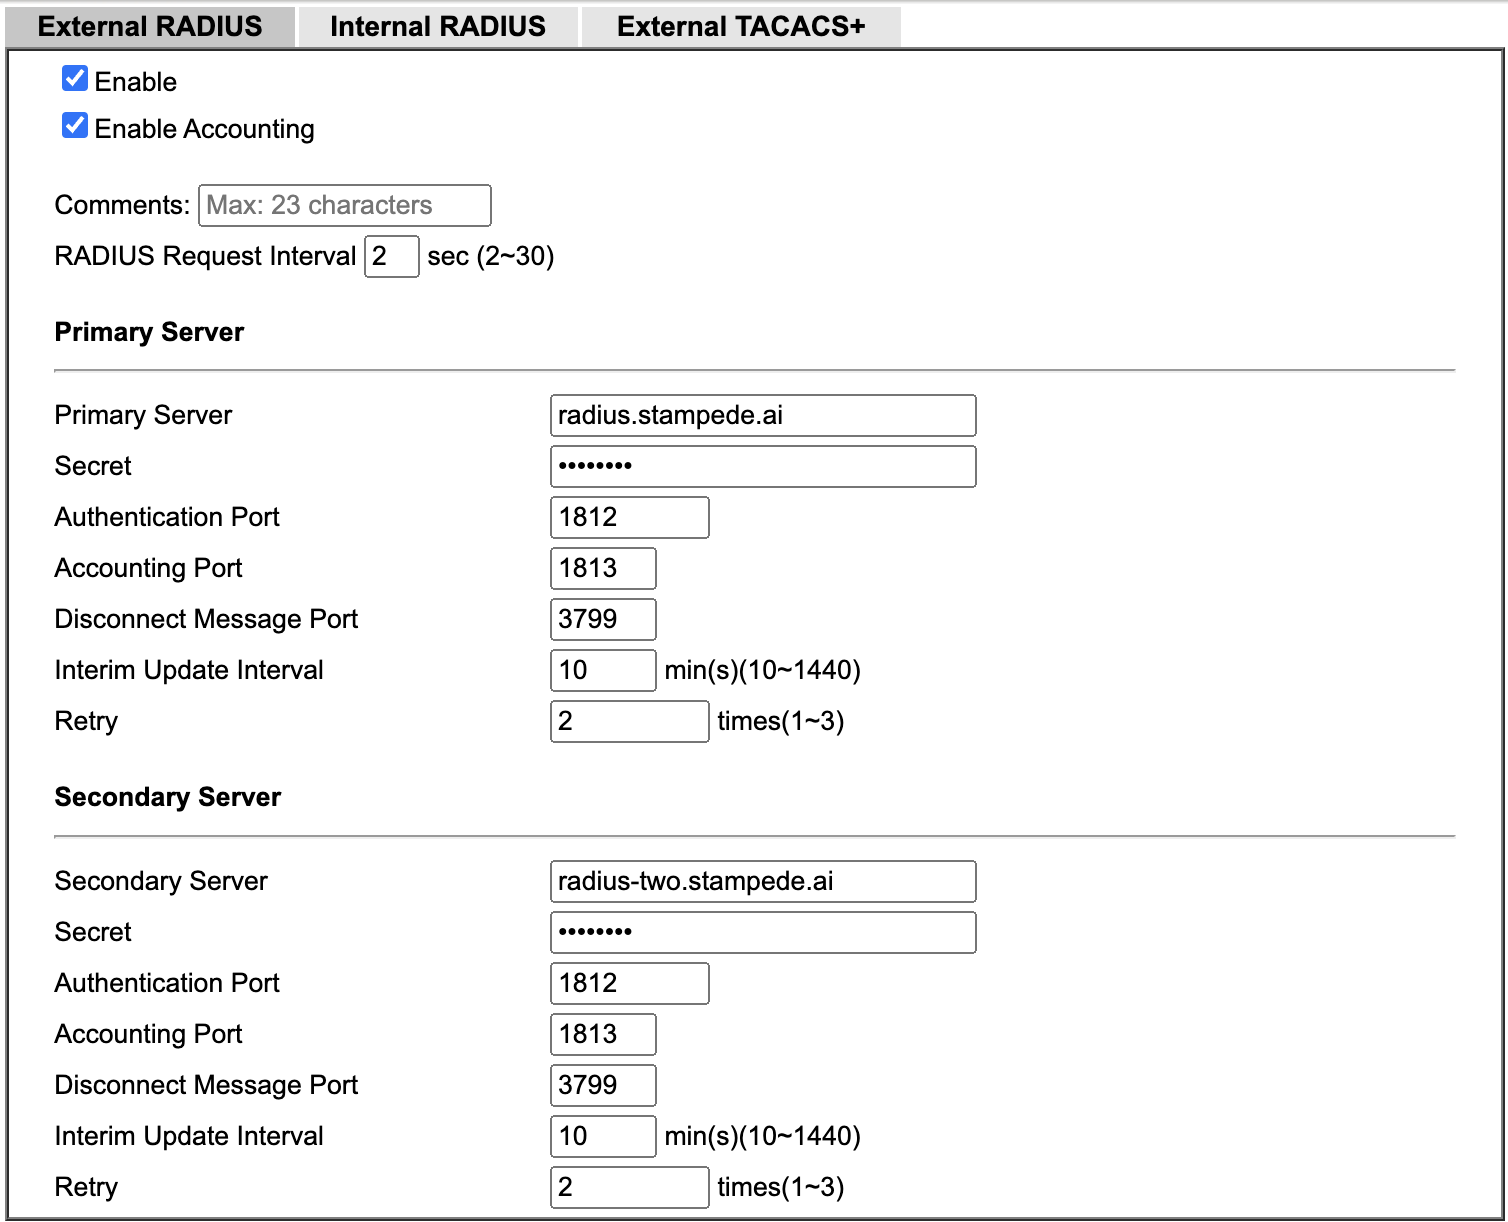Click the primary Secret field
Screen dimensions: 1508x1222
(x=763, y=466)
